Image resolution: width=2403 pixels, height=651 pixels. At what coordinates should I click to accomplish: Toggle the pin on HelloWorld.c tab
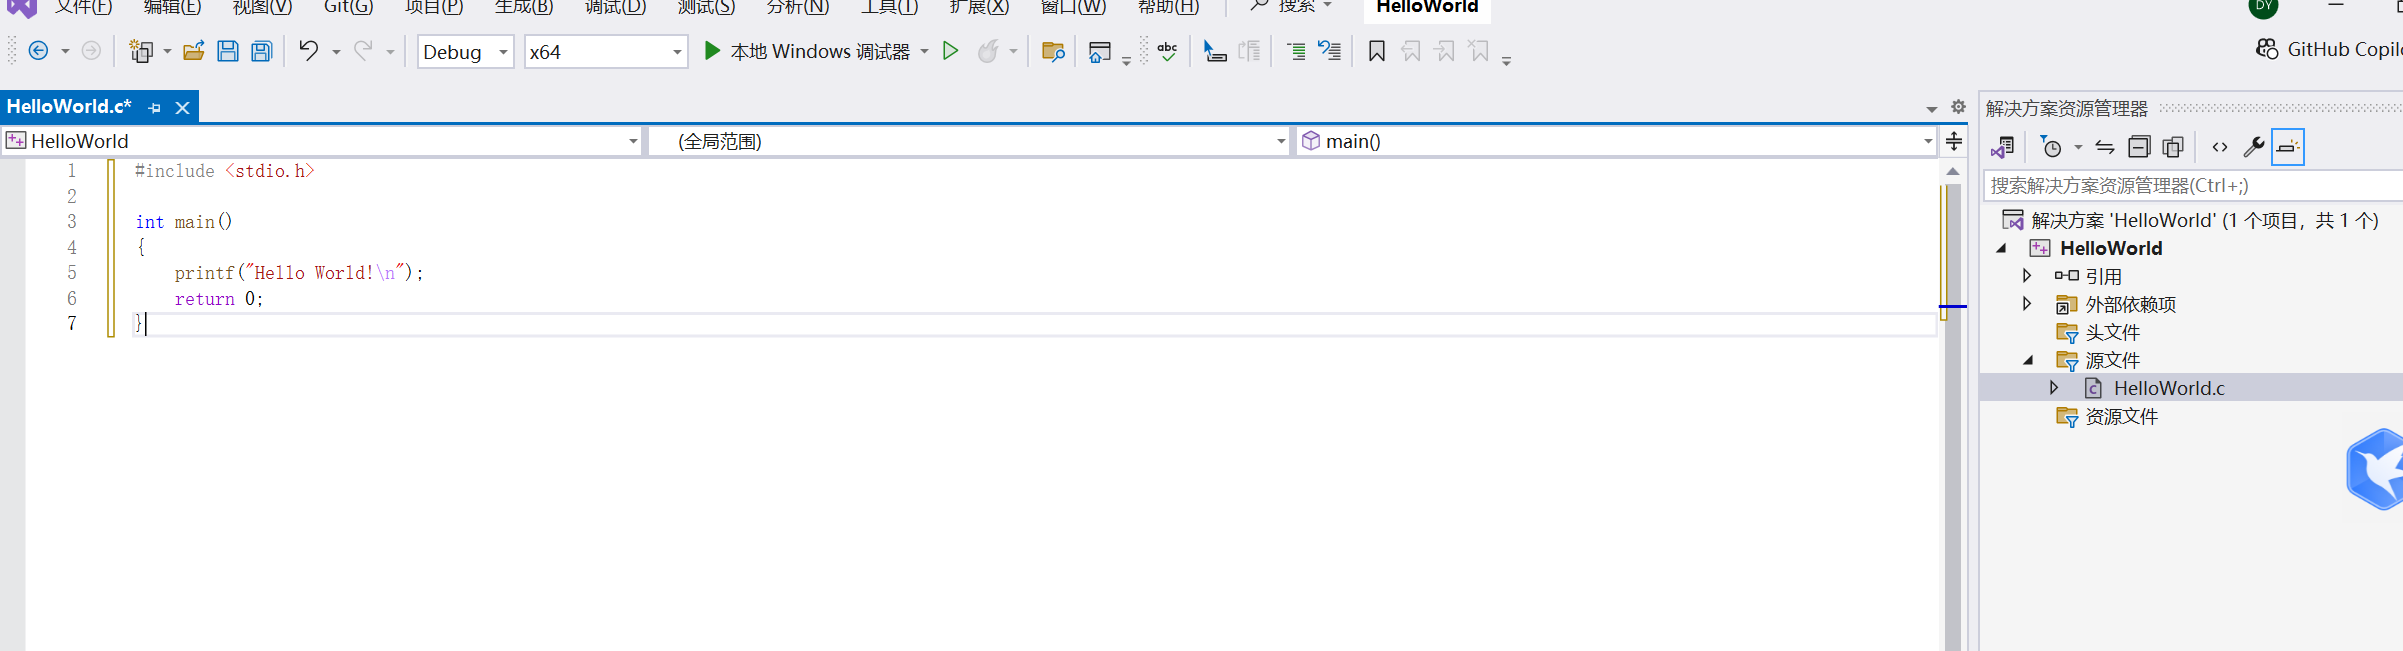(154, 107)
